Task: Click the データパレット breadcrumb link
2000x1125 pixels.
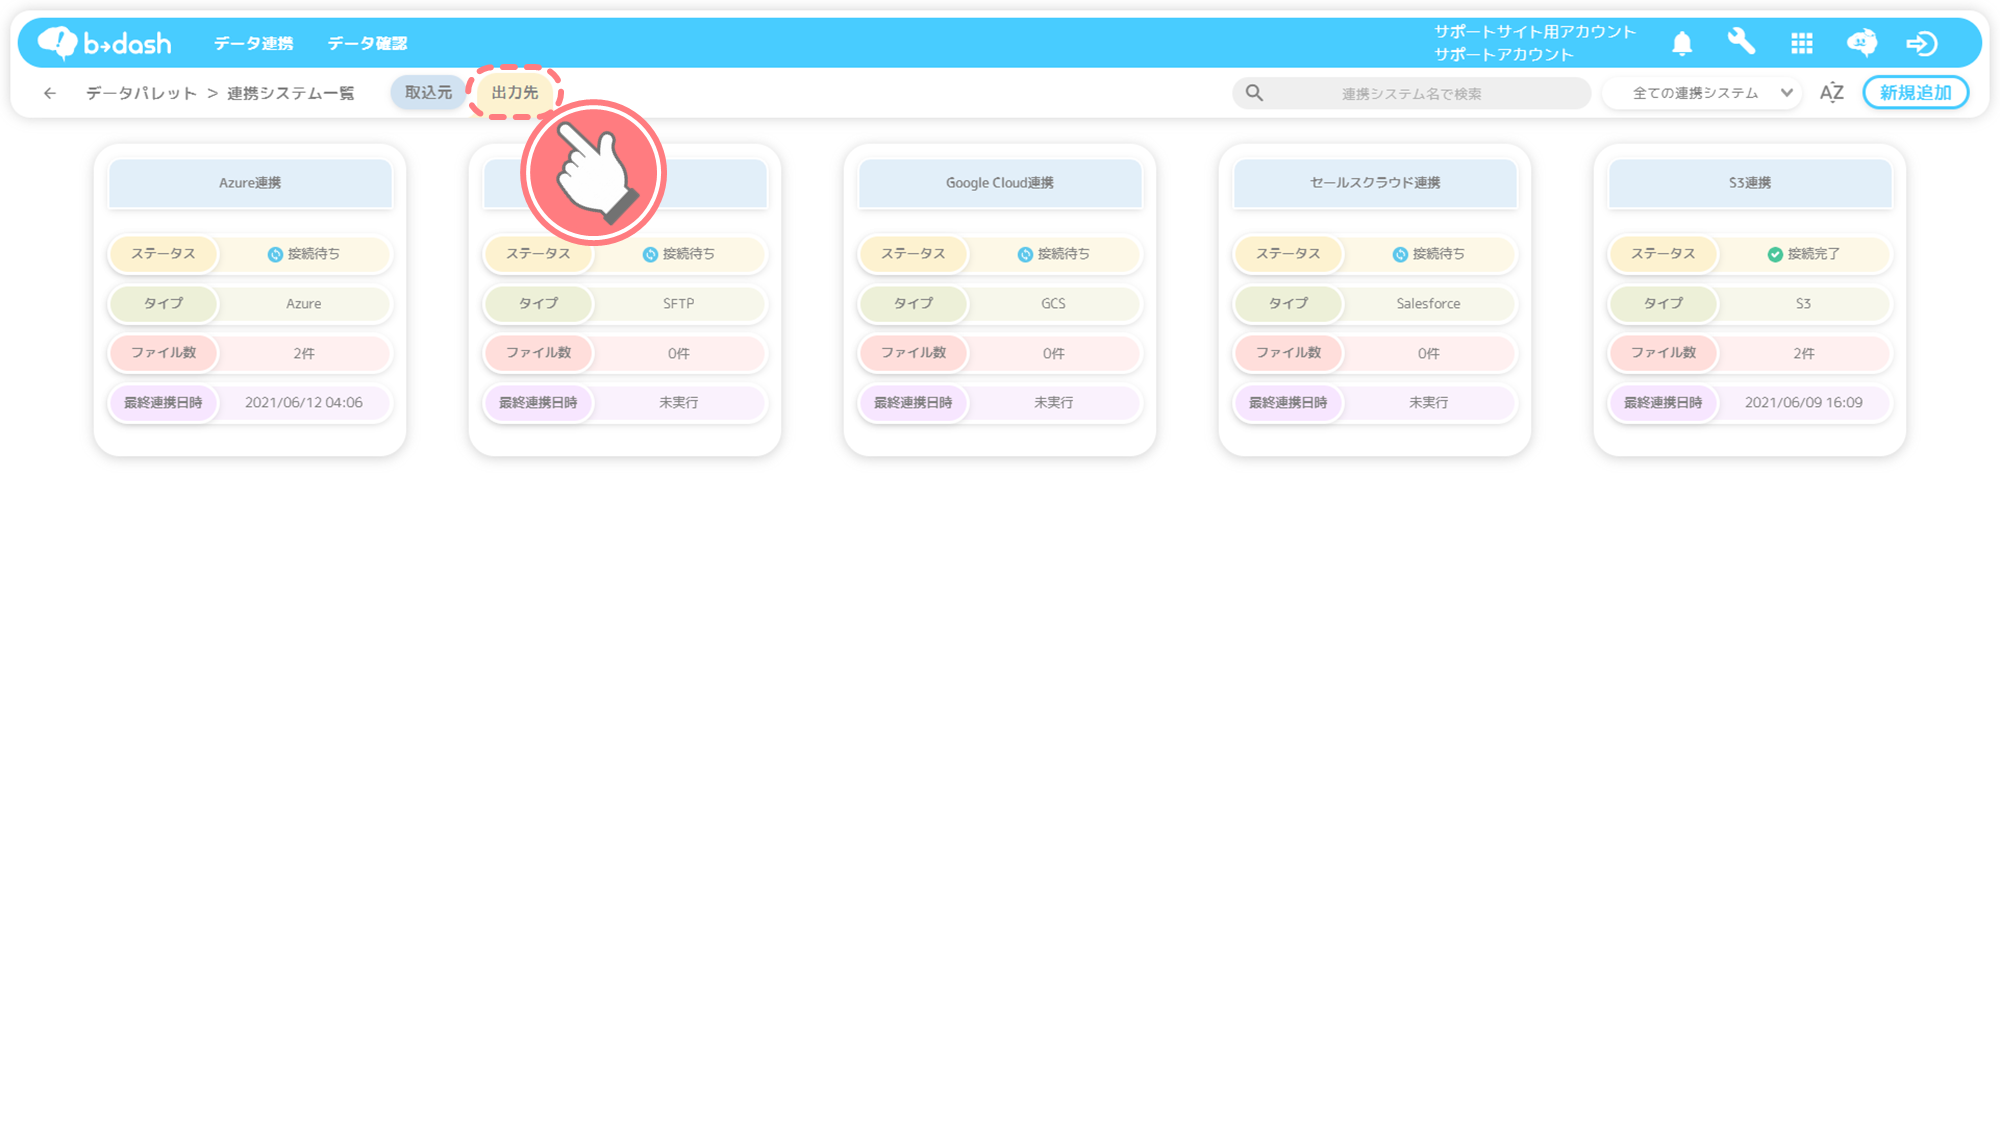Action: (142, 93)
